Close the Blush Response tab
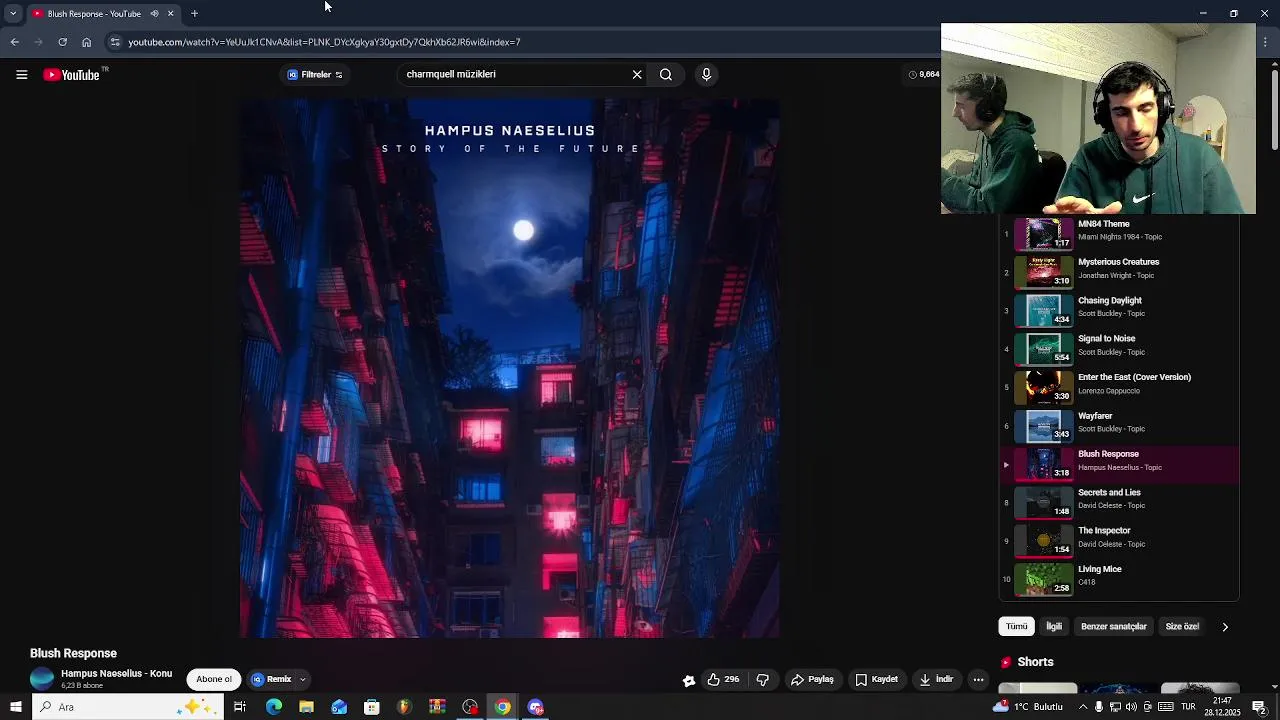This screenshot has width=1280, height=720. (170, 13)
